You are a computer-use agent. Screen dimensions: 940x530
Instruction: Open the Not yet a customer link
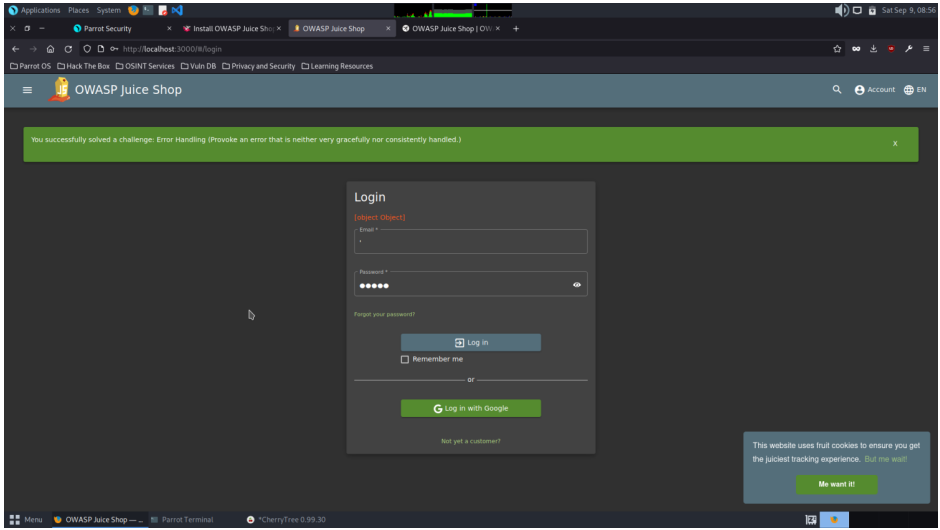click(471, 441)
